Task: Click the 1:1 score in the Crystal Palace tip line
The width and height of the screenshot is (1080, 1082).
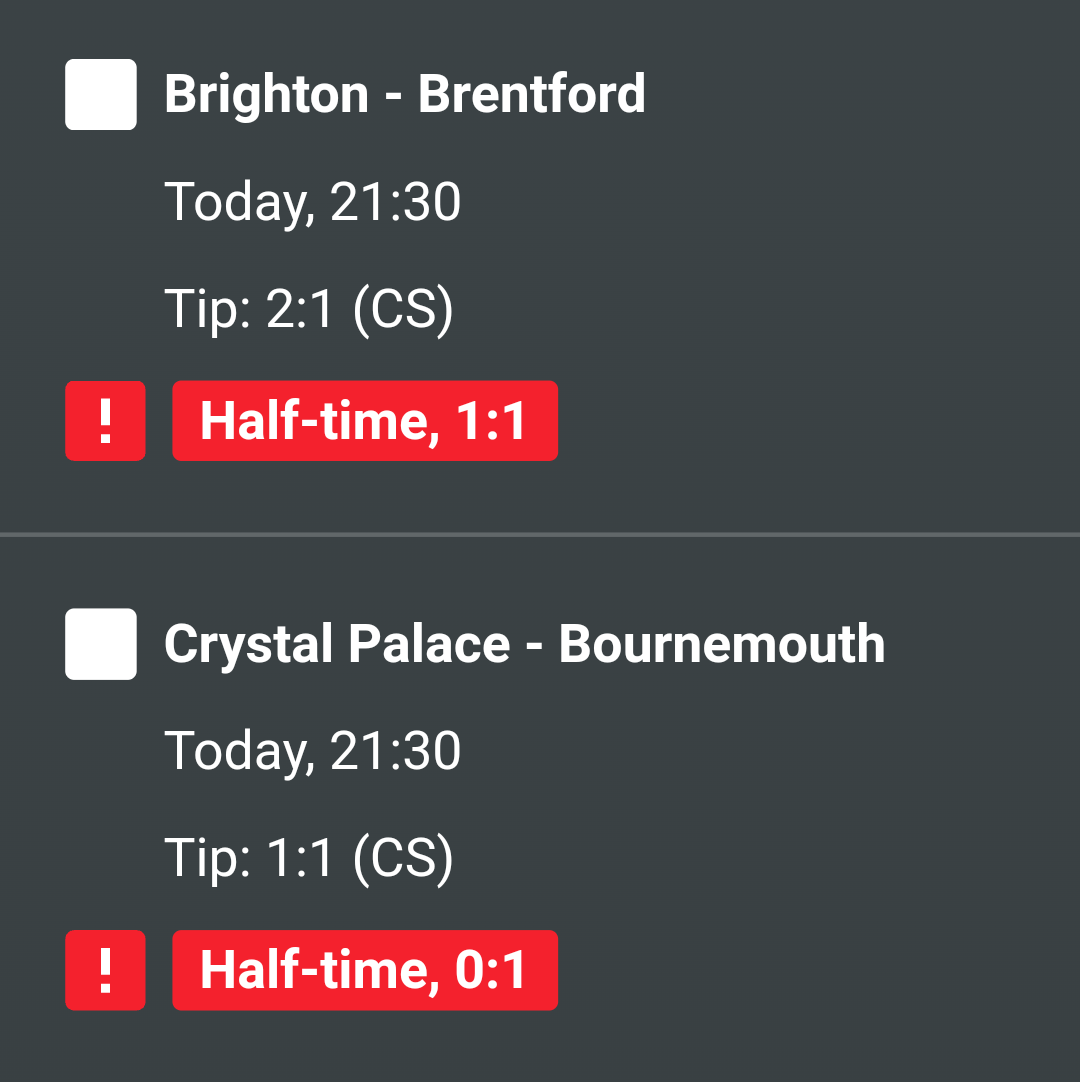Action: pos(299,859)
